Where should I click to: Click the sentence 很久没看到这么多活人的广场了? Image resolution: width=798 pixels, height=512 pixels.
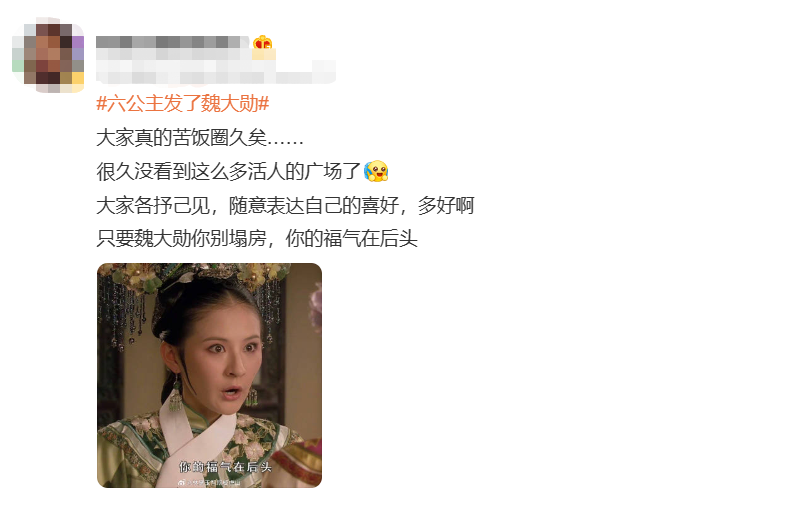point(229,172)
